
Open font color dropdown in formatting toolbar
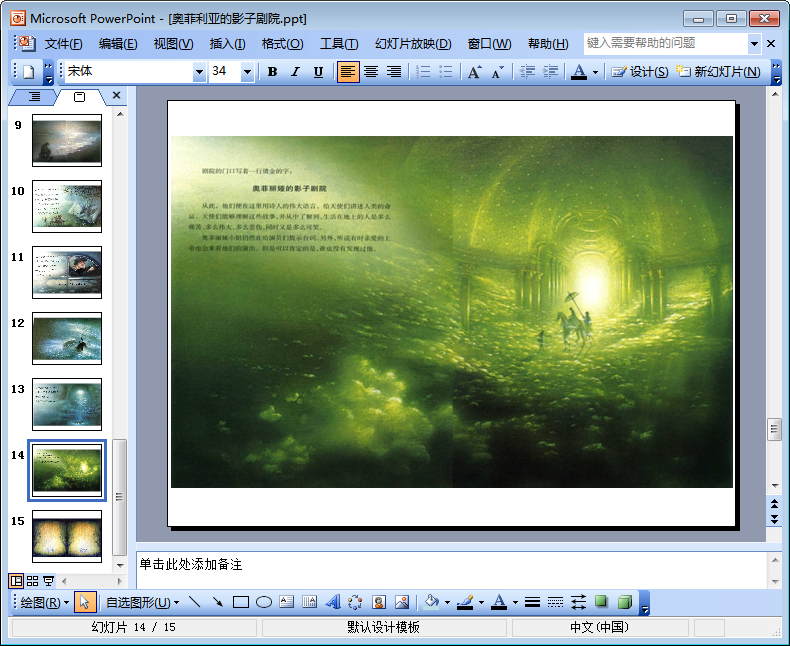(595, 72)
